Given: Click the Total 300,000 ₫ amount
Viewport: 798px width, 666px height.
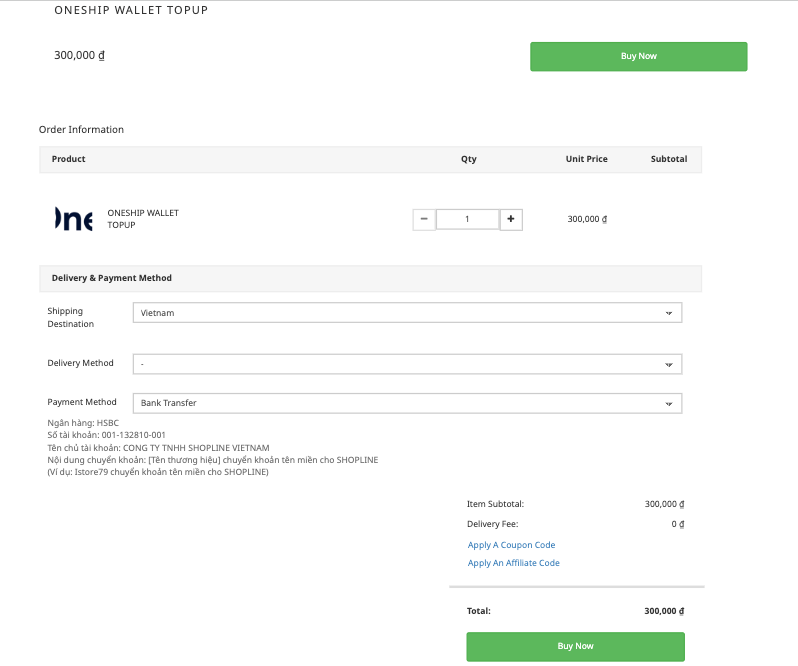Looking at the screenshot, I should click(664, 611).
